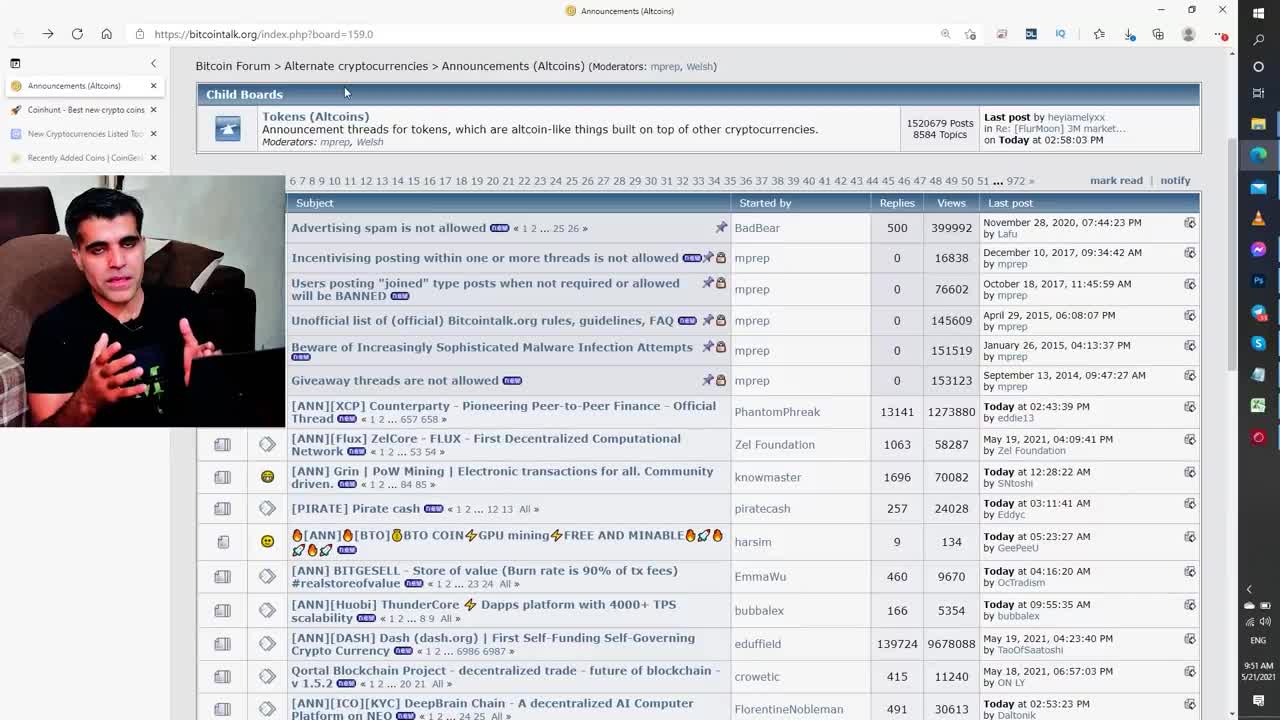Jump to last post in Grin thread
The width and height of the screenshot is (1280, 720).
tap(1189, 472)
